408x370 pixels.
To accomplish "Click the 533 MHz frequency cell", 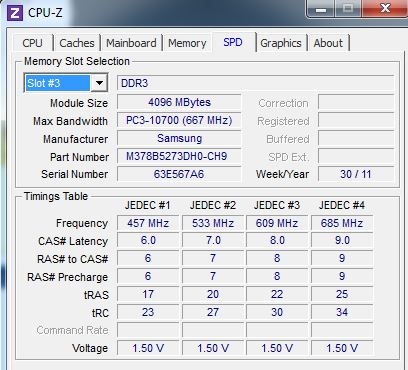I will [x=213, y=223].
